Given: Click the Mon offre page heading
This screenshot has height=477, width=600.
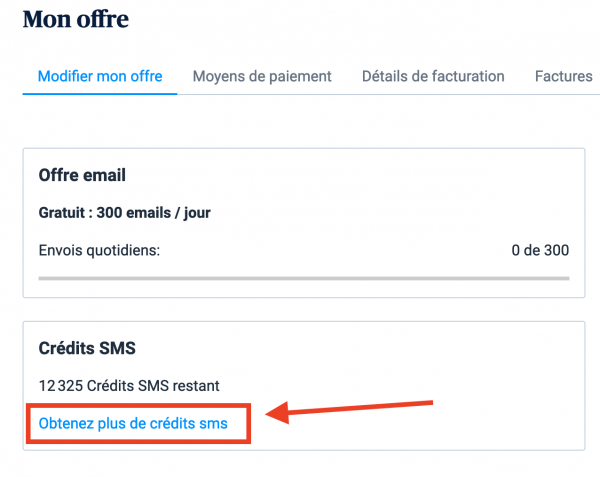Looking at the screenshot, I should (x=75, y=19).
